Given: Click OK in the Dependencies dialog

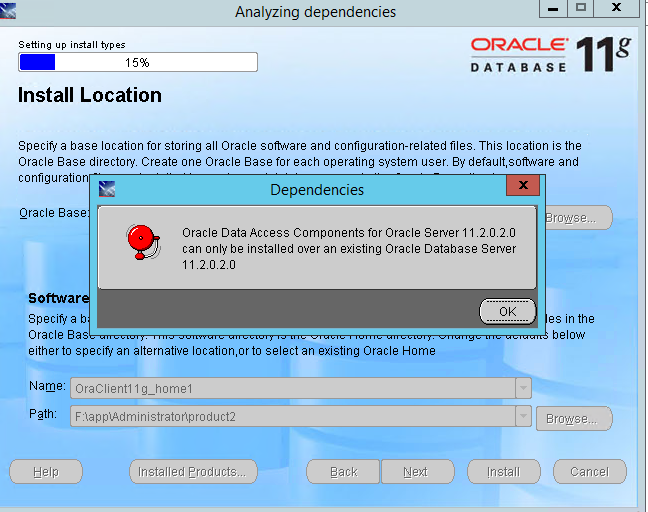Looking at the screenshot, I should click(507, 312).
